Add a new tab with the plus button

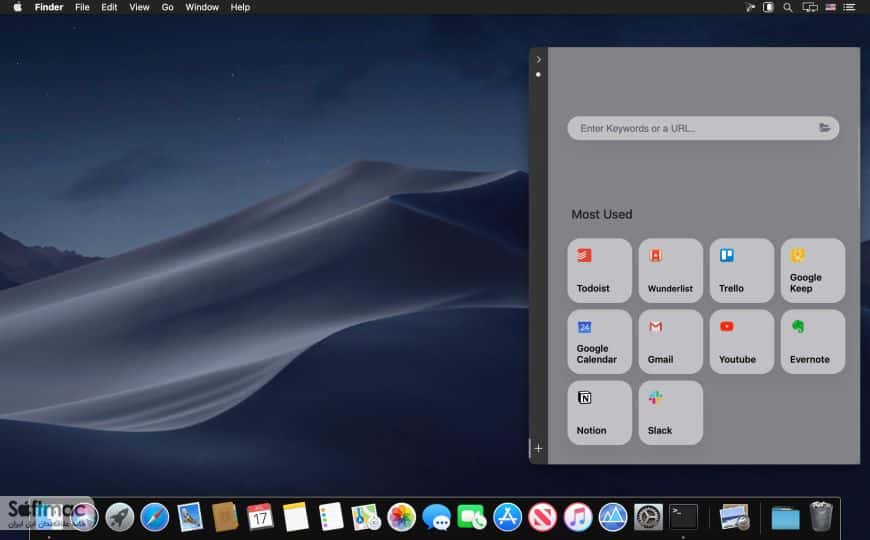point(538,448)
